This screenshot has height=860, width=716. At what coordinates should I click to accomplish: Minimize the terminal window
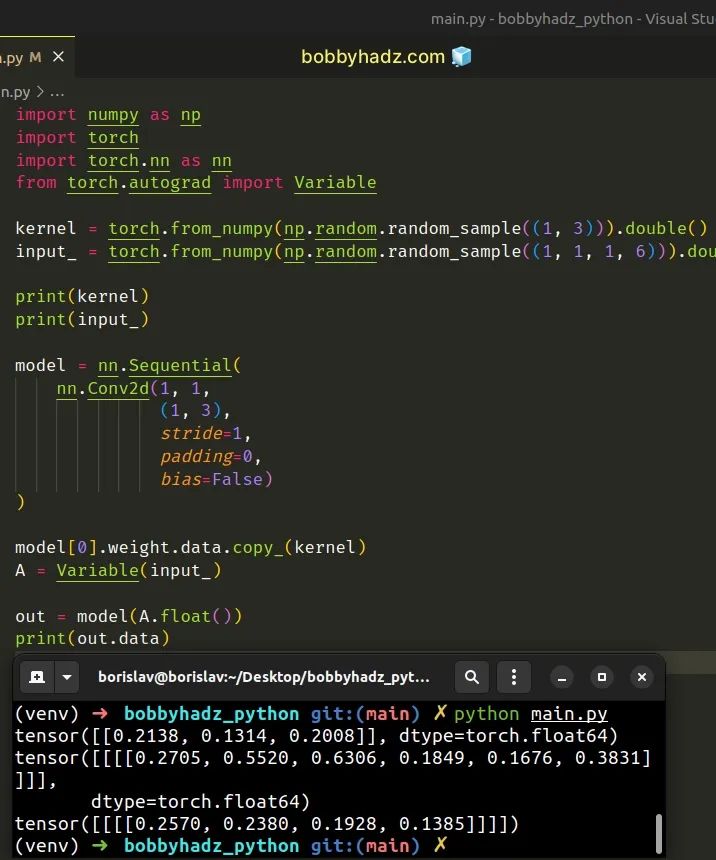point(562,677)
